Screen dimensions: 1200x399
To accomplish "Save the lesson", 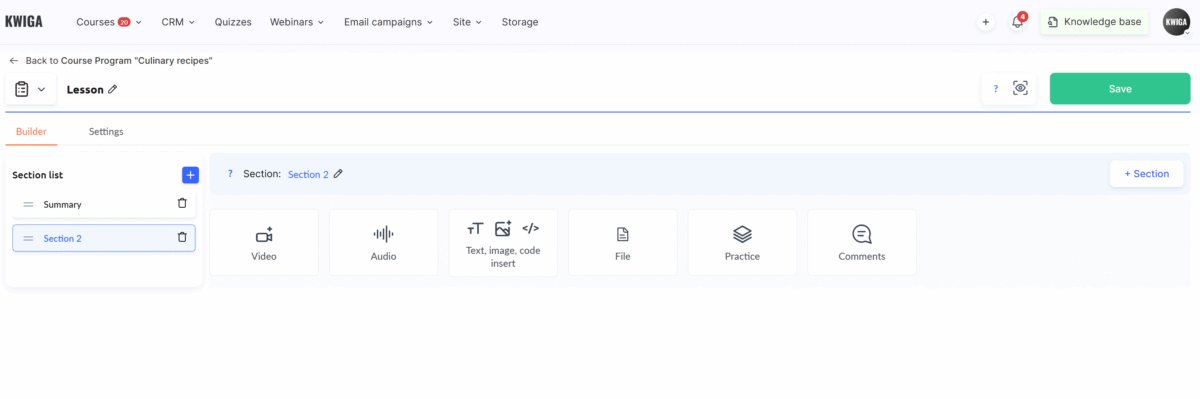I will click(x=1120, y=89).
